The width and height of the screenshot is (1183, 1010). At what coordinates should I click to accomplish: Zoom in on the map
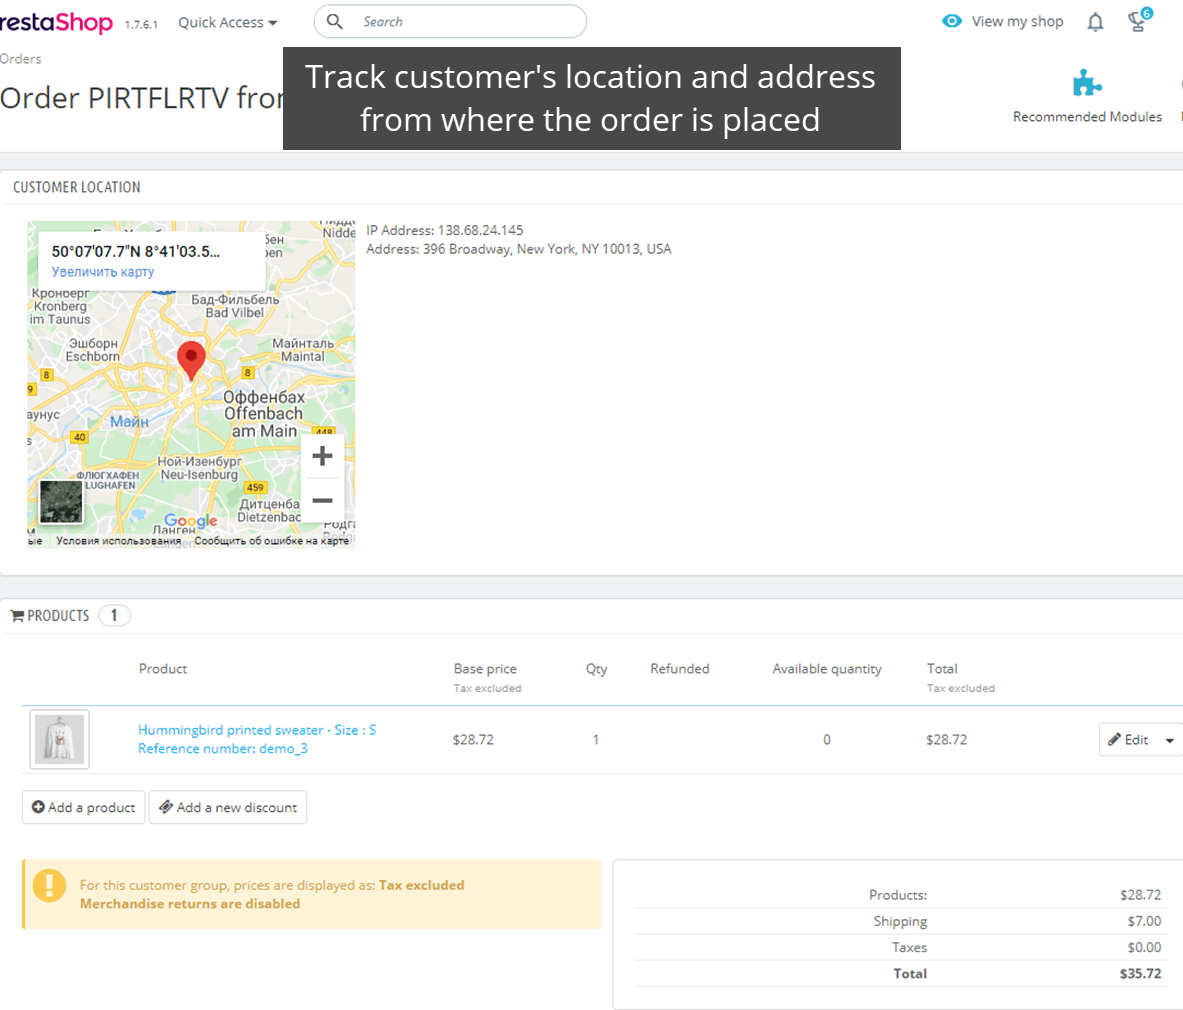pos(322,456)
